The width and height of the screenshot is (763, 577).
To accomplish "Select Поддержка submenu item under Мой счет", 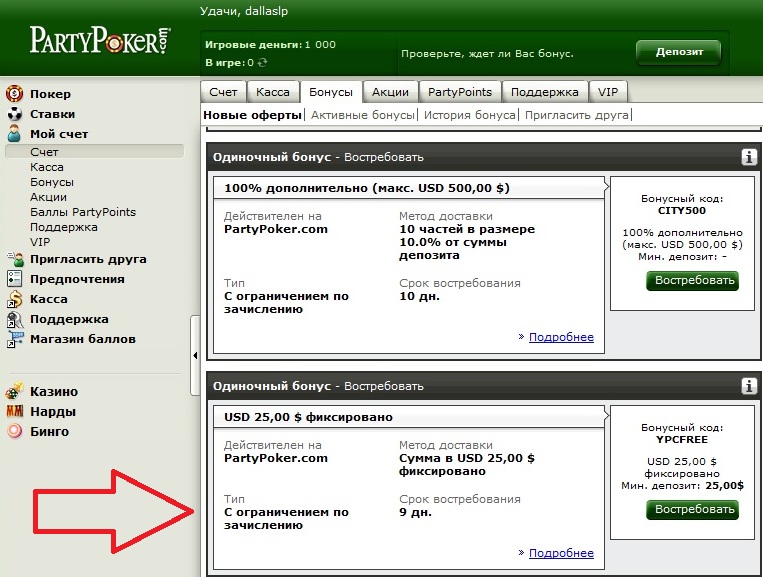I will (x=64, y=227).
